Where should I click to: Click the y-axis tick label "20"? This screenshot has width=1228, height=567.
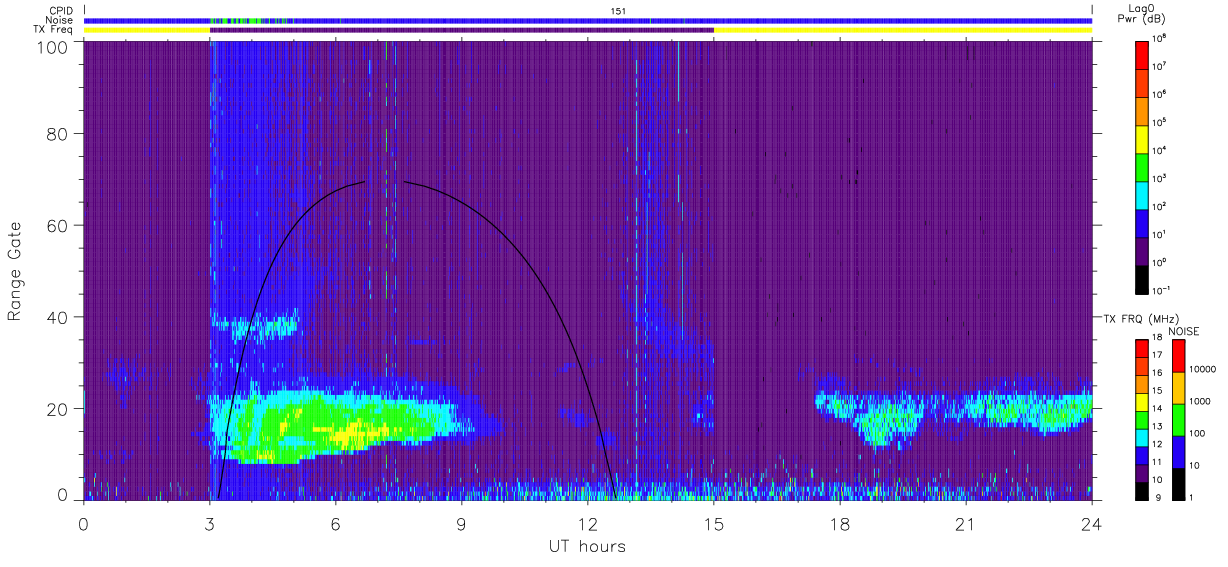[x=58, y=409]
